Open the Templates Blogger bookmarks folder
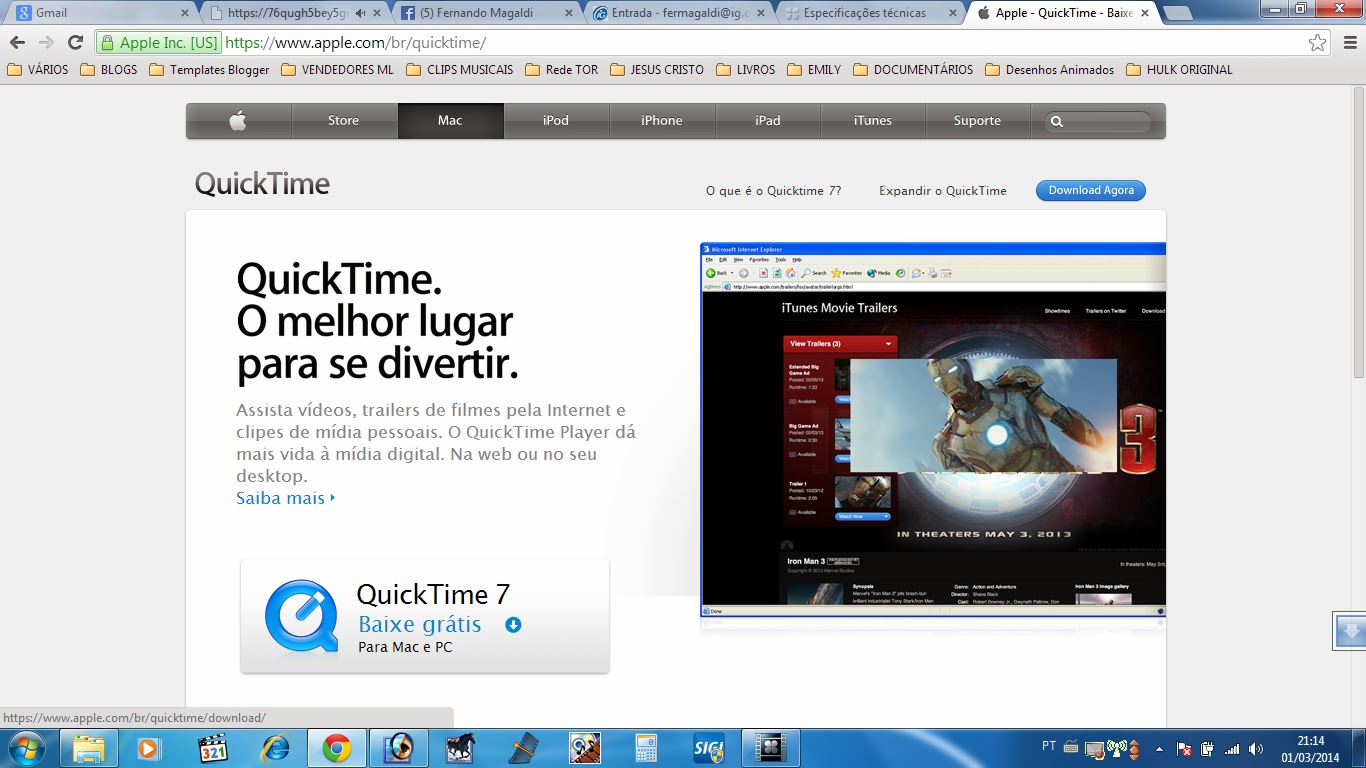The image size is (1366, 768). click(209, 70)
